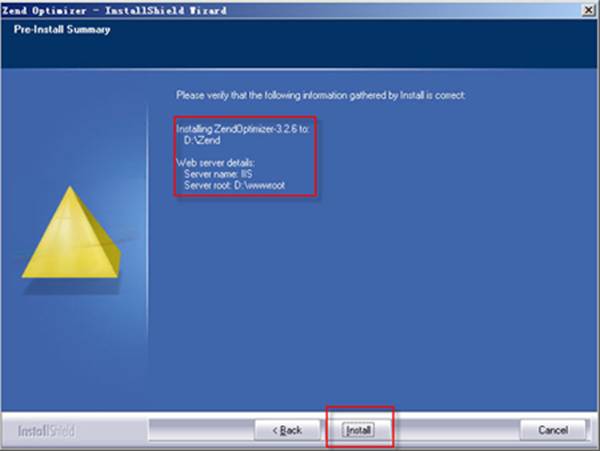Click the grey button bar between logo and Back
Viewport: 600px width, 451px height.
[x=202, y=430]
